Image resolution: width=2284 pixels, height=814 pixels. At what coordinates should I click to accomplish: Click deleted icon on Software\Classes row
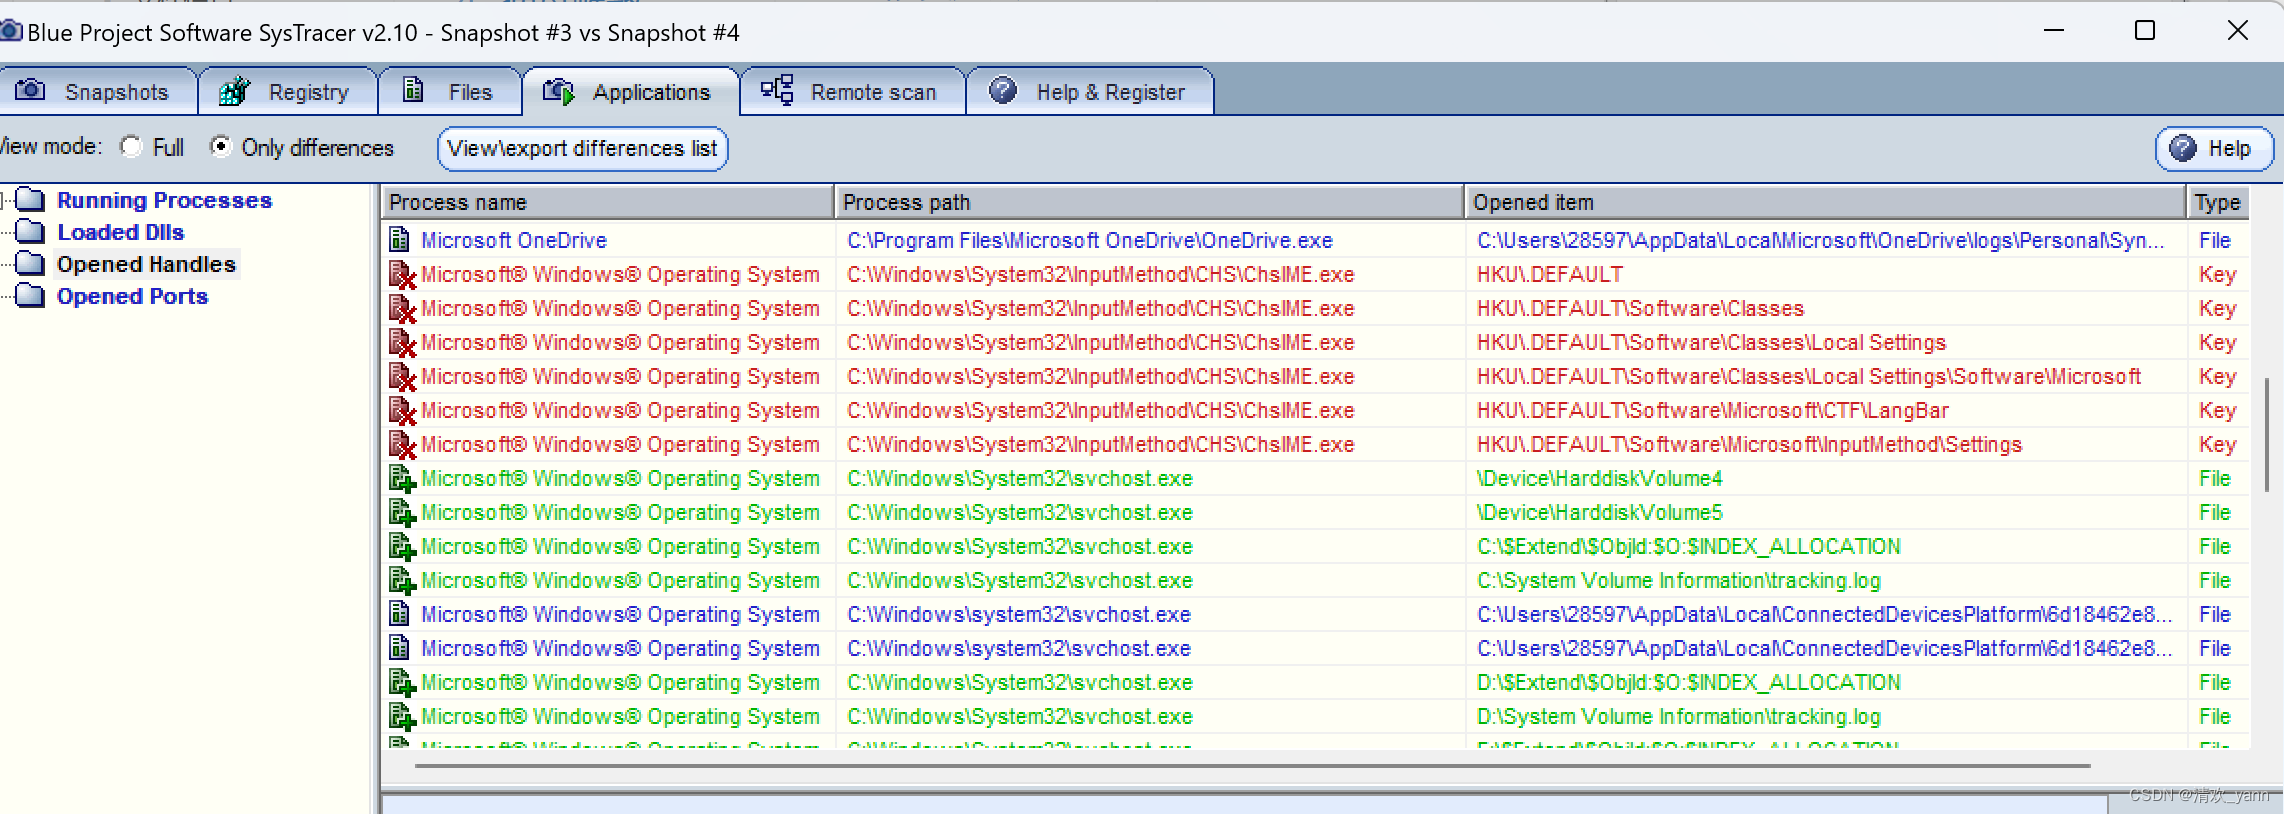coord(402,308)
